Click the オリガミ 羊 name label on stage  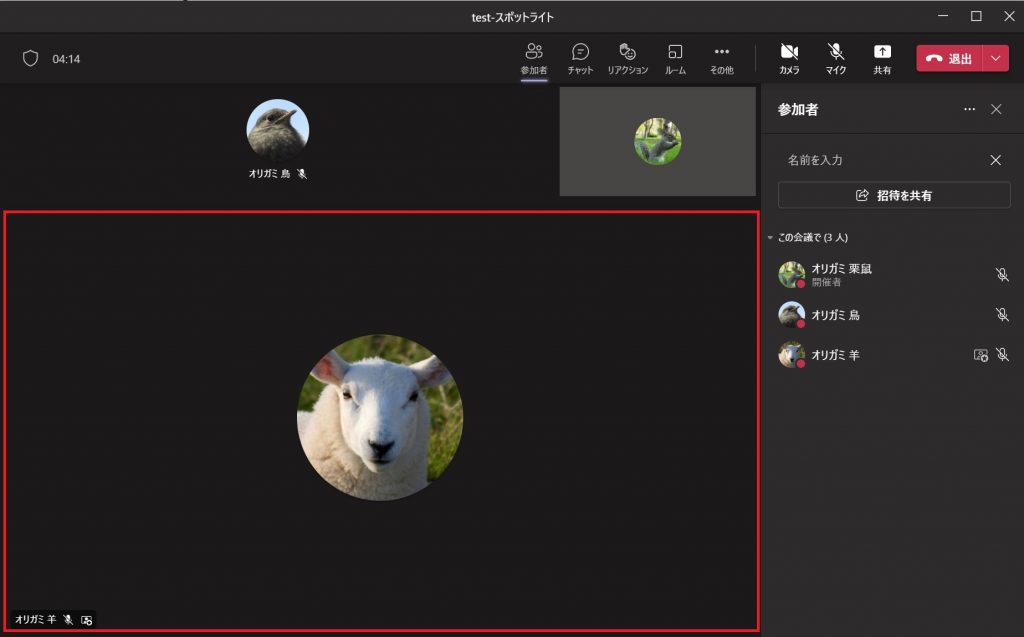click(35, 619)
